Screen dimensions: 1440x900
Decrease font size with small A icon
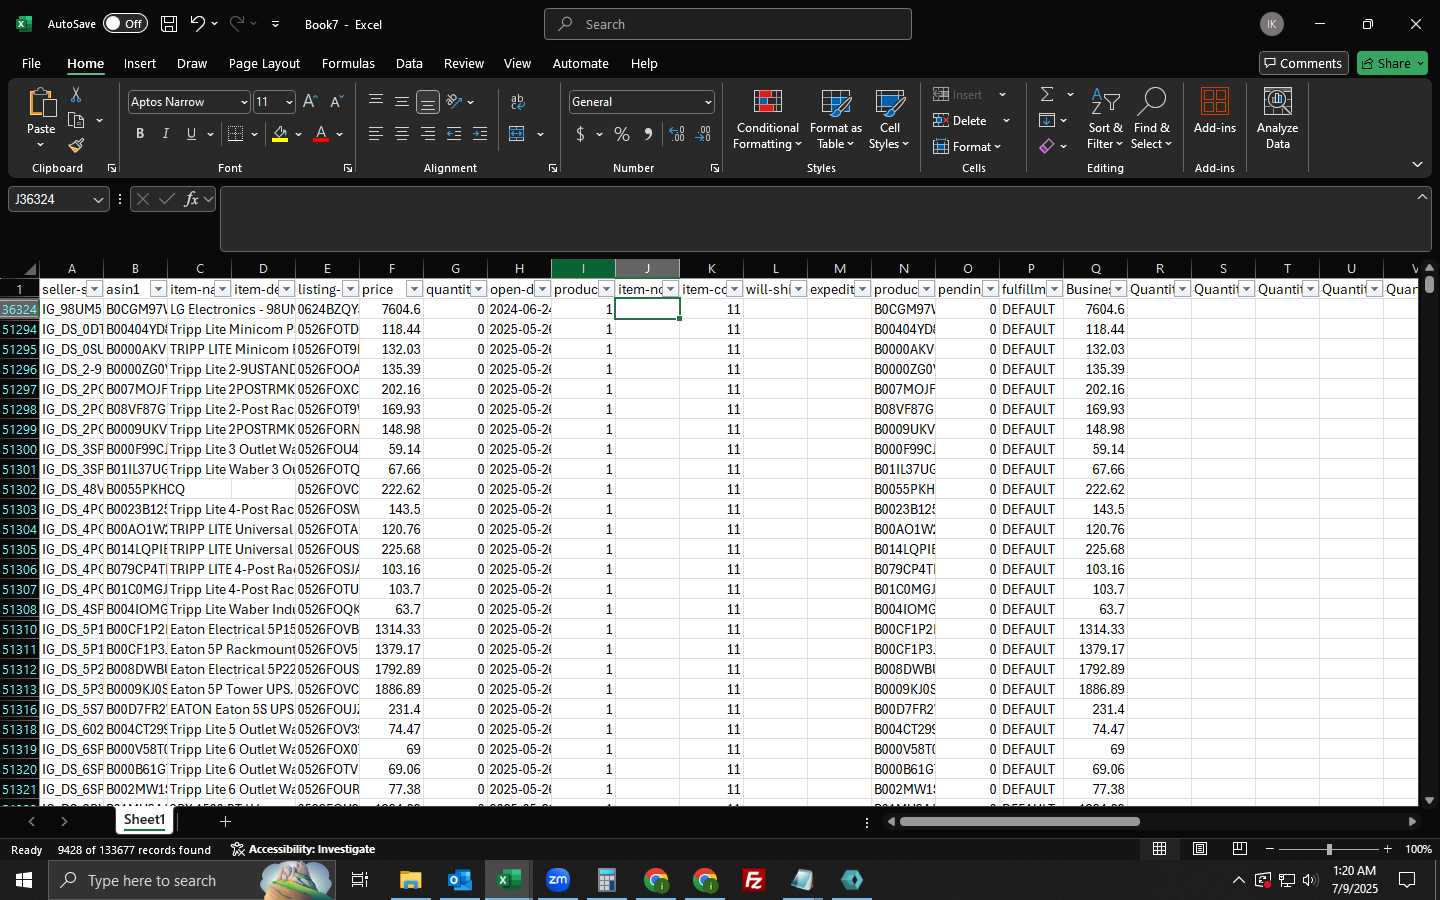click(336, 102)
